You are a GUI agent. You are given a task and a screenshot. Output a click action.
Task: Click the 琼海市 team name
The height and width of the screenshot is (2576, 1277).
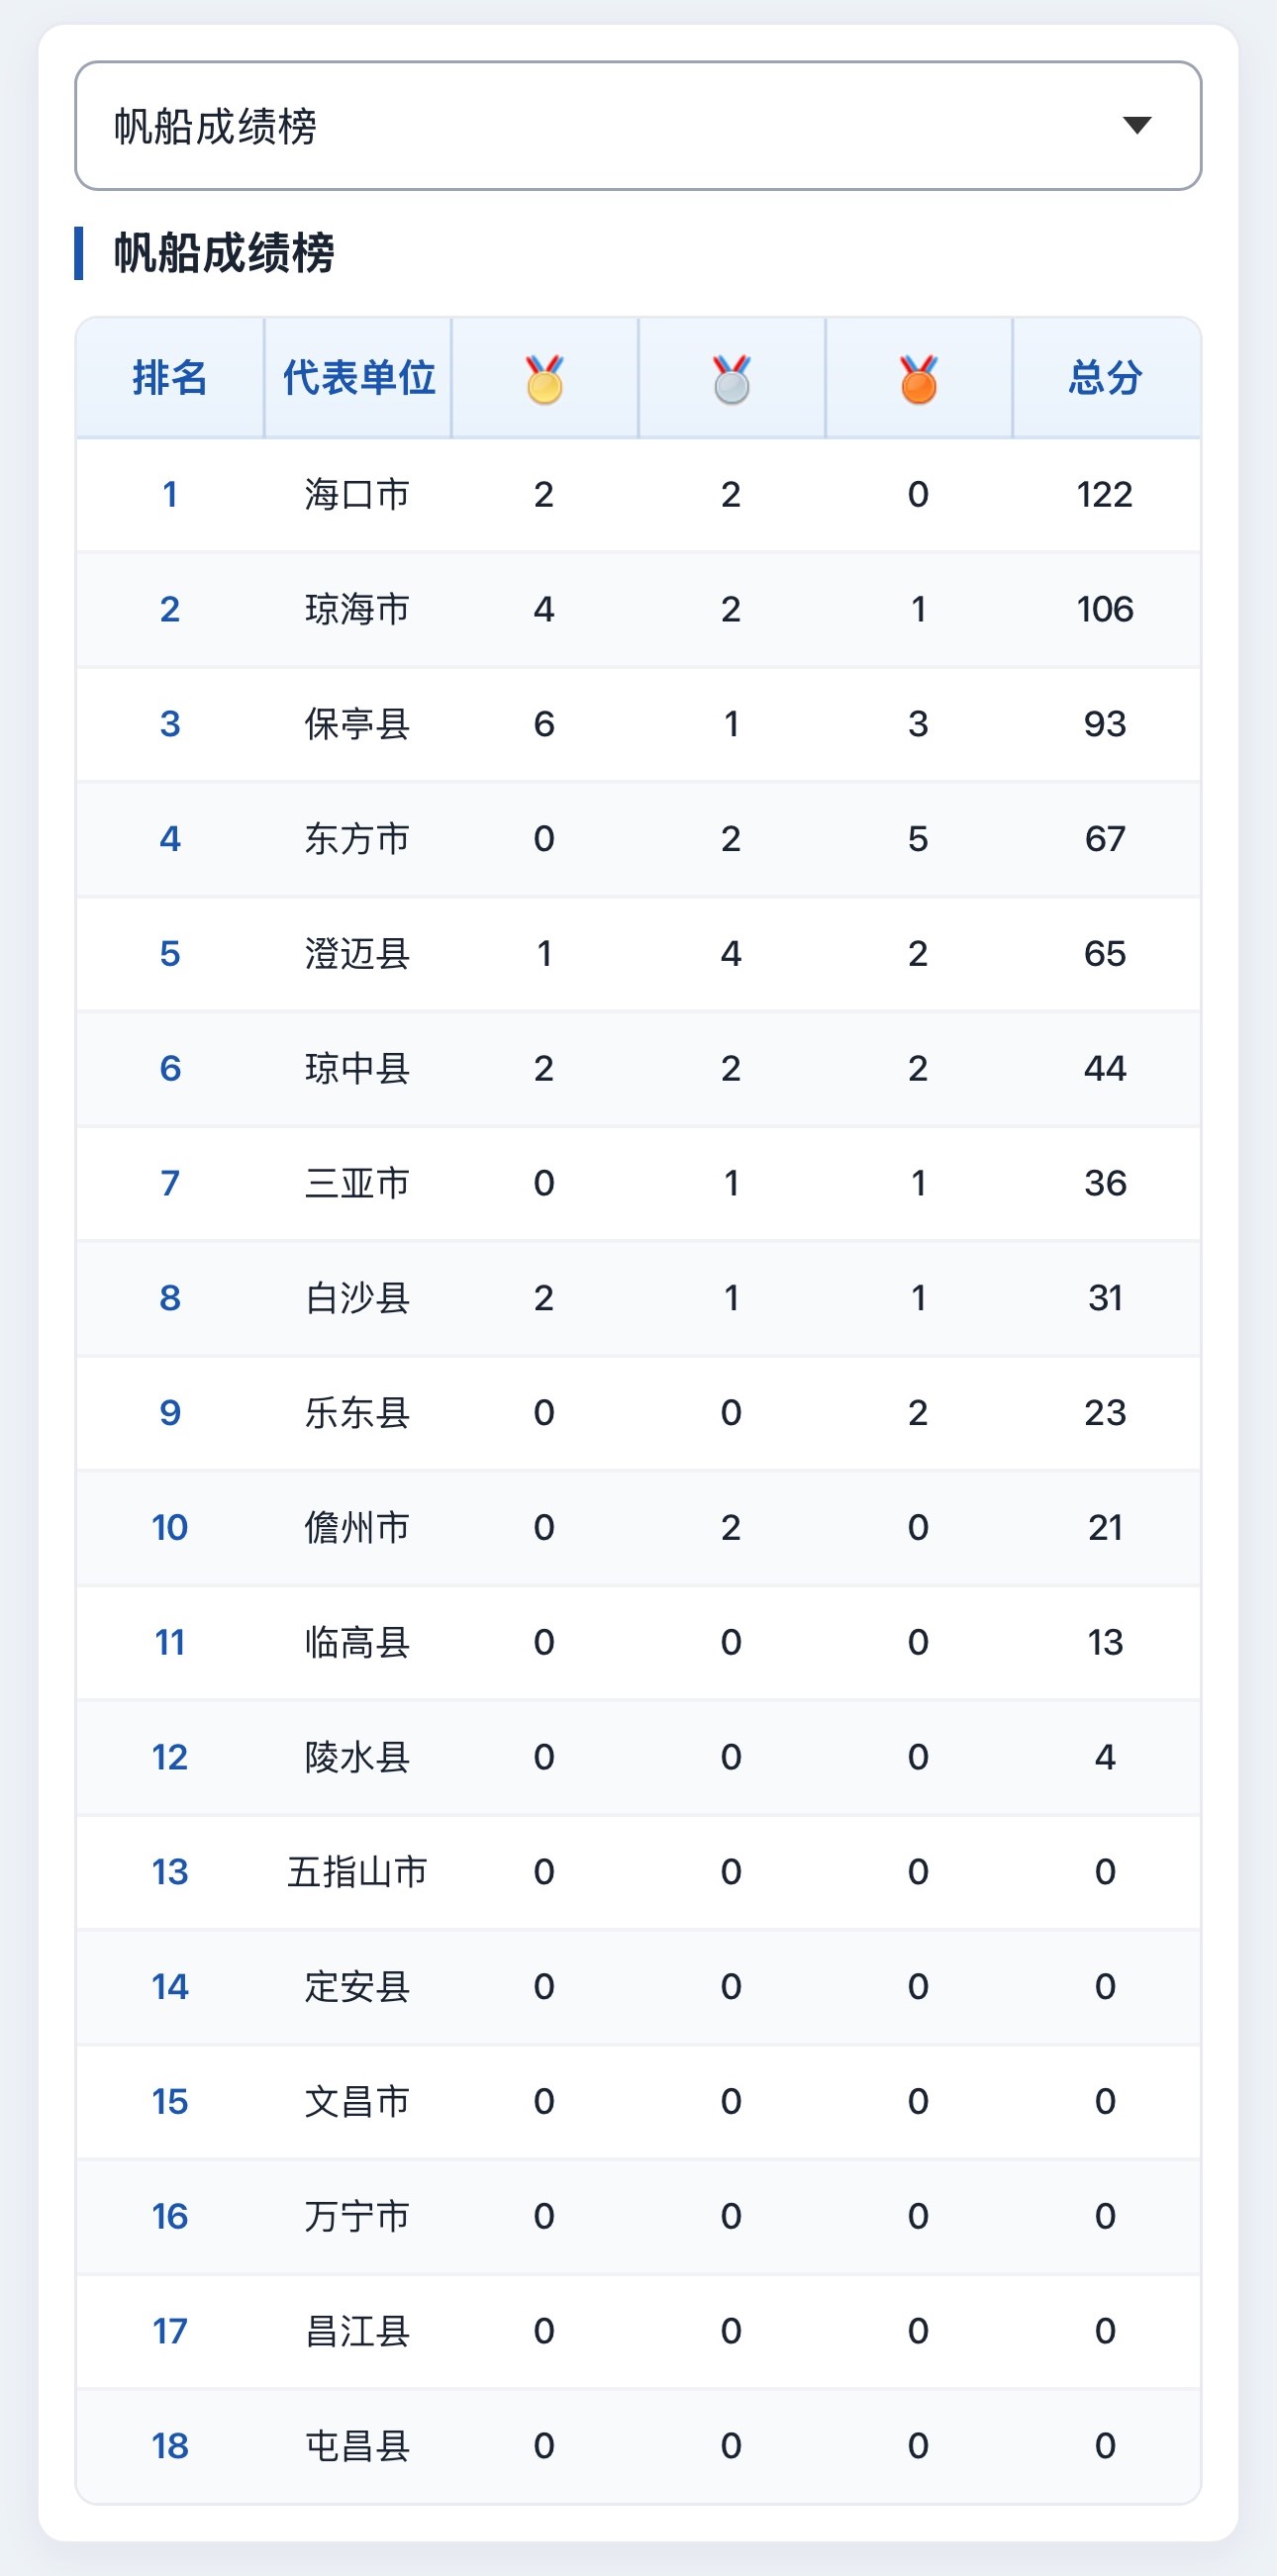(357, 609)
